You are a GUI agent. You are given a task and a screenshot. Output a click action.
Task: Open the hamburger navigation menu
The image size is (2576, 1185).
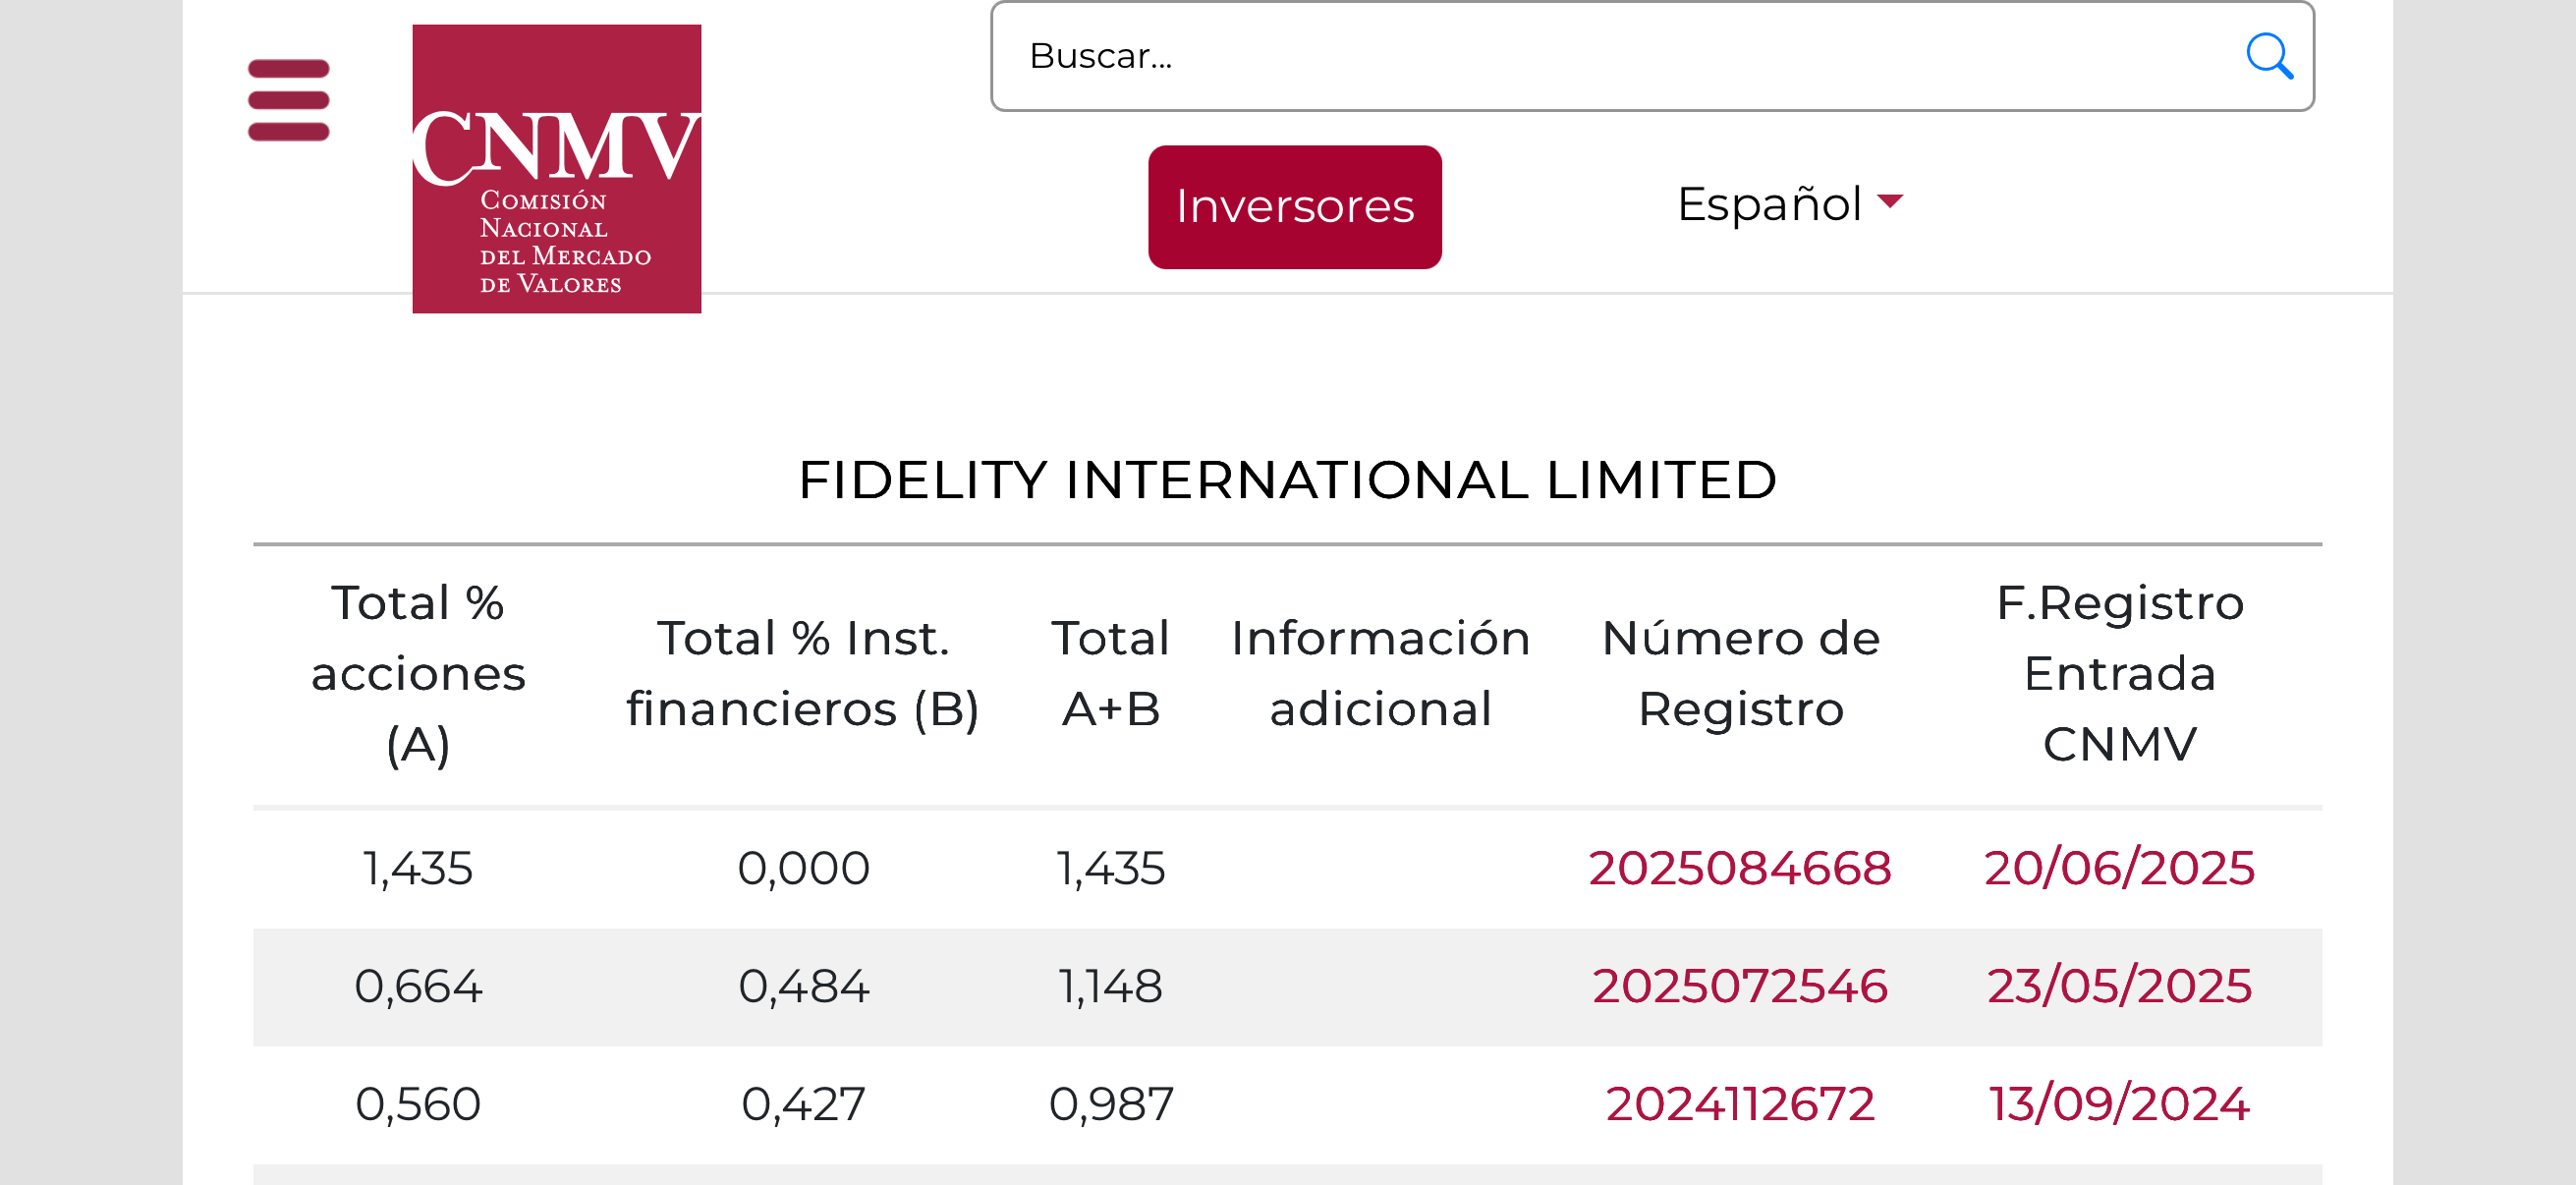coord(288,100)
